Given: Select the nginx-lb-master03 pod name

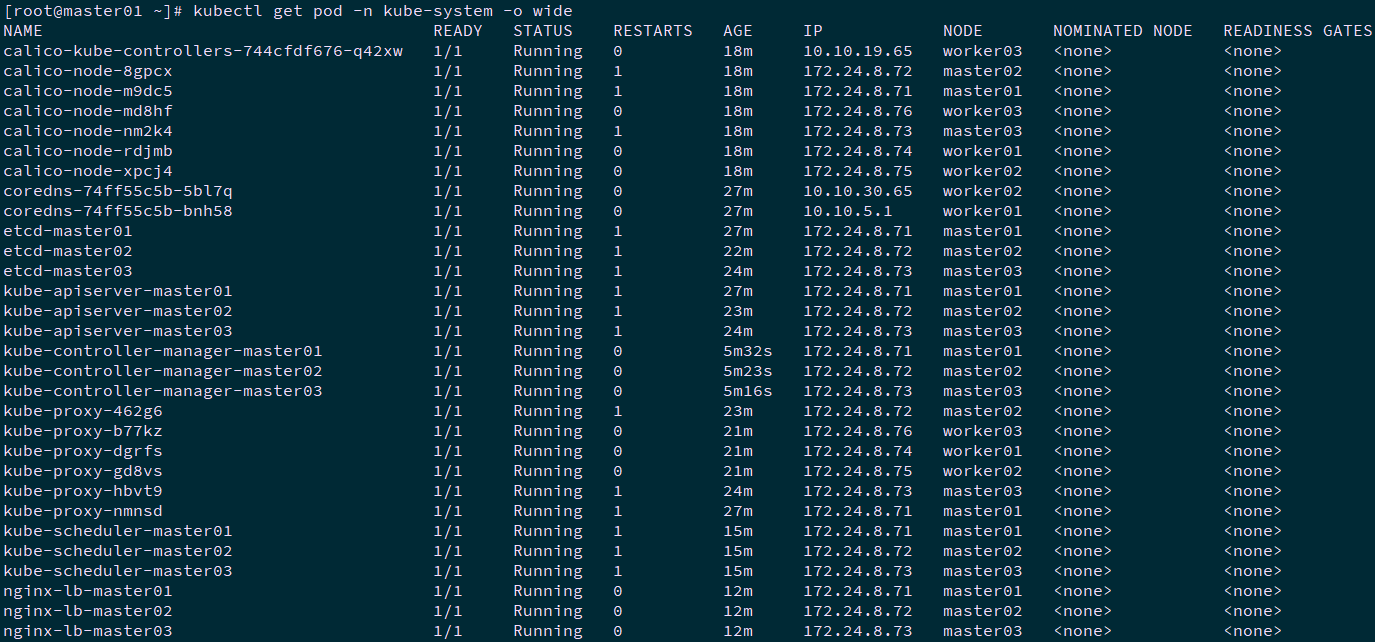Looking at the screenshot, I should coord(87,631).
